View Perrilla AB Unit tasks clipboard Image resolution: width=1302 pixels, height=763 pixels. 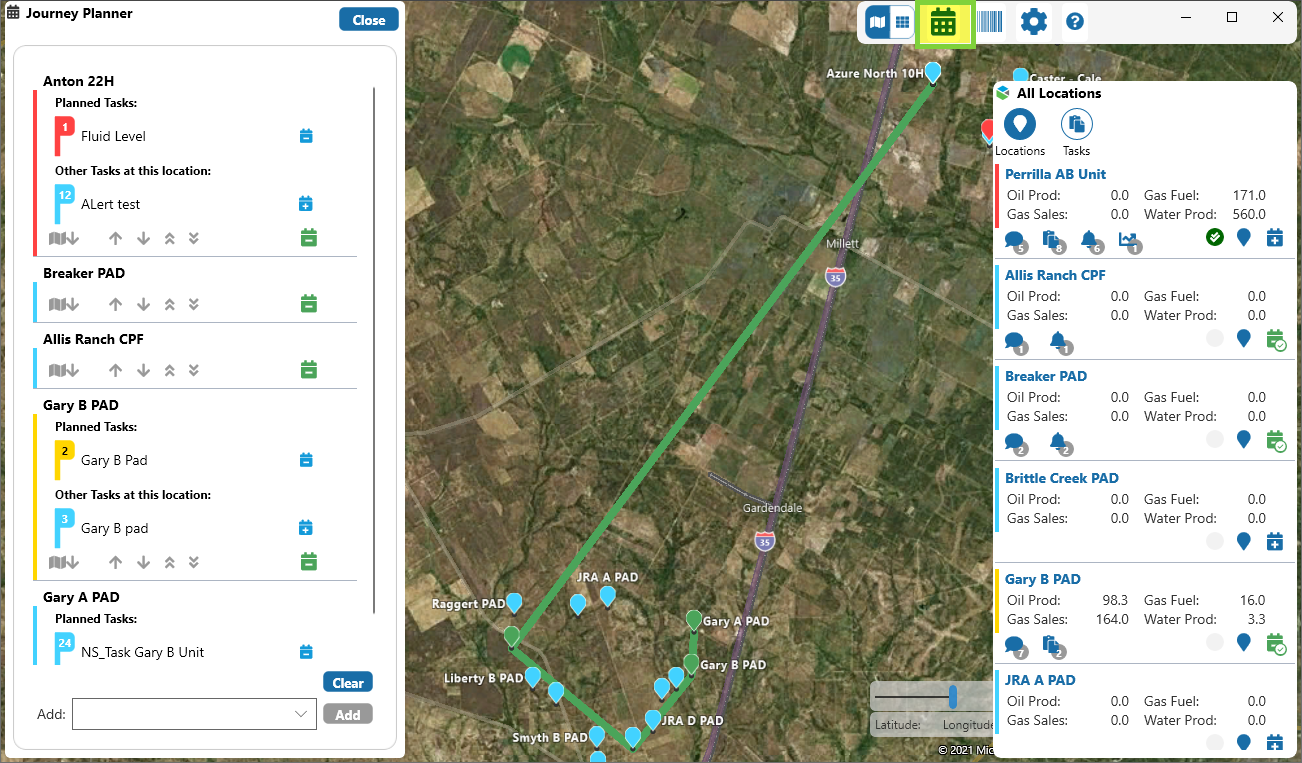[x=1053, y=240]
